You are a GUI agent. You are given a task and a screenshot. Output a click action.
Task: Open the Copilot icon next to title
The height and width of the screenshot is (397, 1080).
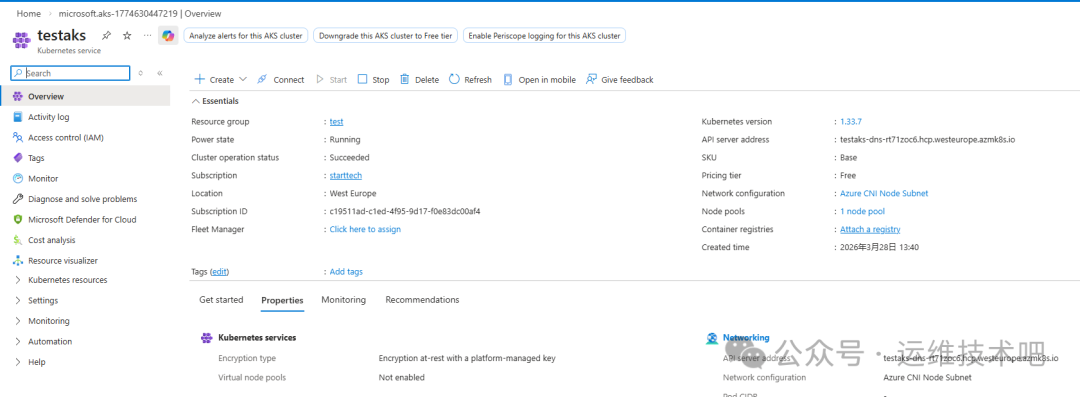[x=168, y=35]
